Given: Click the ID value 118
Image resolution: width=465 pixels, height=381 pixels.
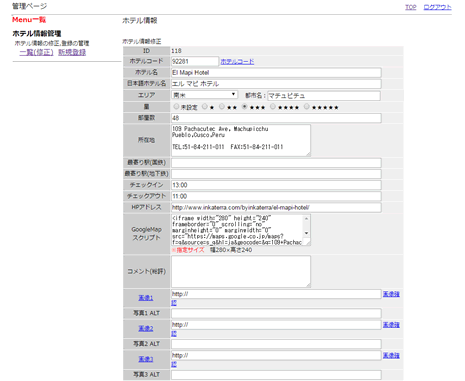Looking at the screenshot, I should [176, 51].
